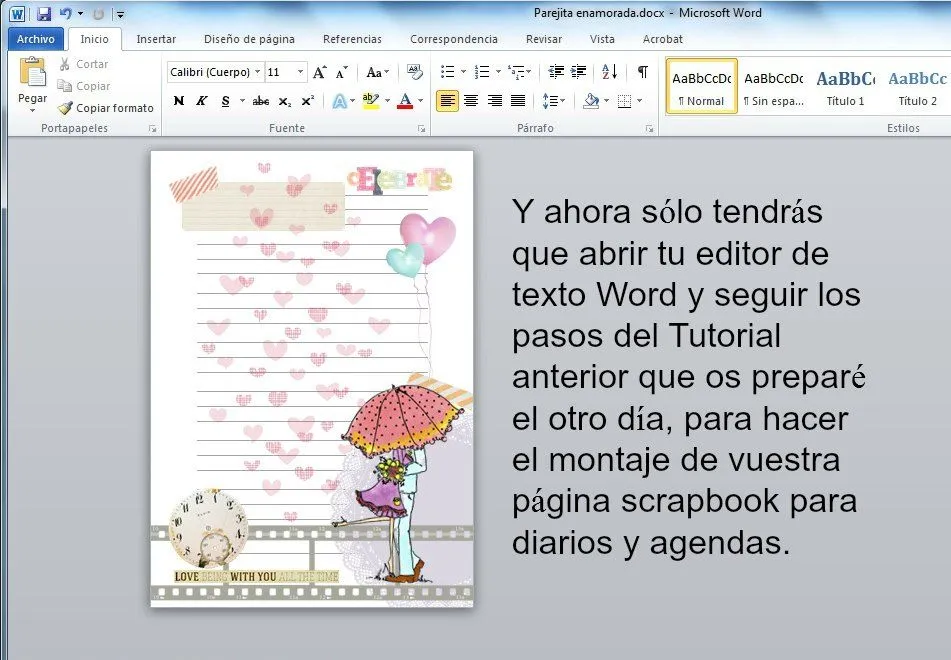The height and width of the screenshot is (660, 951).
Task: Expand the highlight color dropdown arrow
Action: point(387,101)
